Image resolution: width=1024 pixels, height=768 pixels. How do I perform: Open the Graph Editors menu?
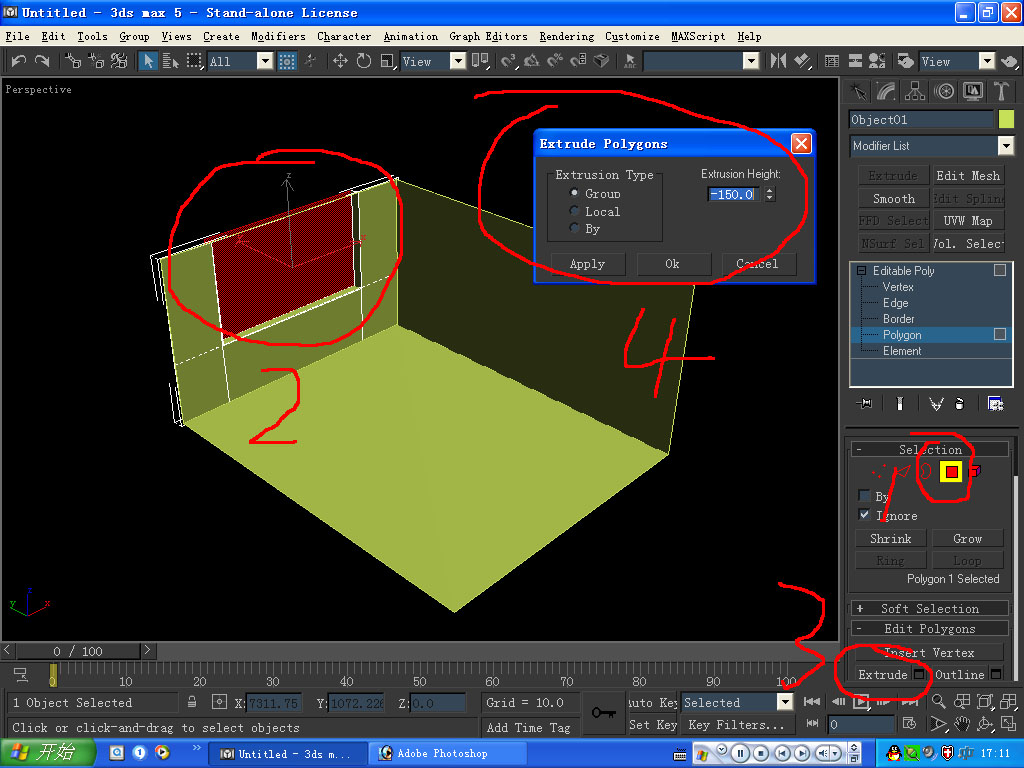click(x=488, y=36)
